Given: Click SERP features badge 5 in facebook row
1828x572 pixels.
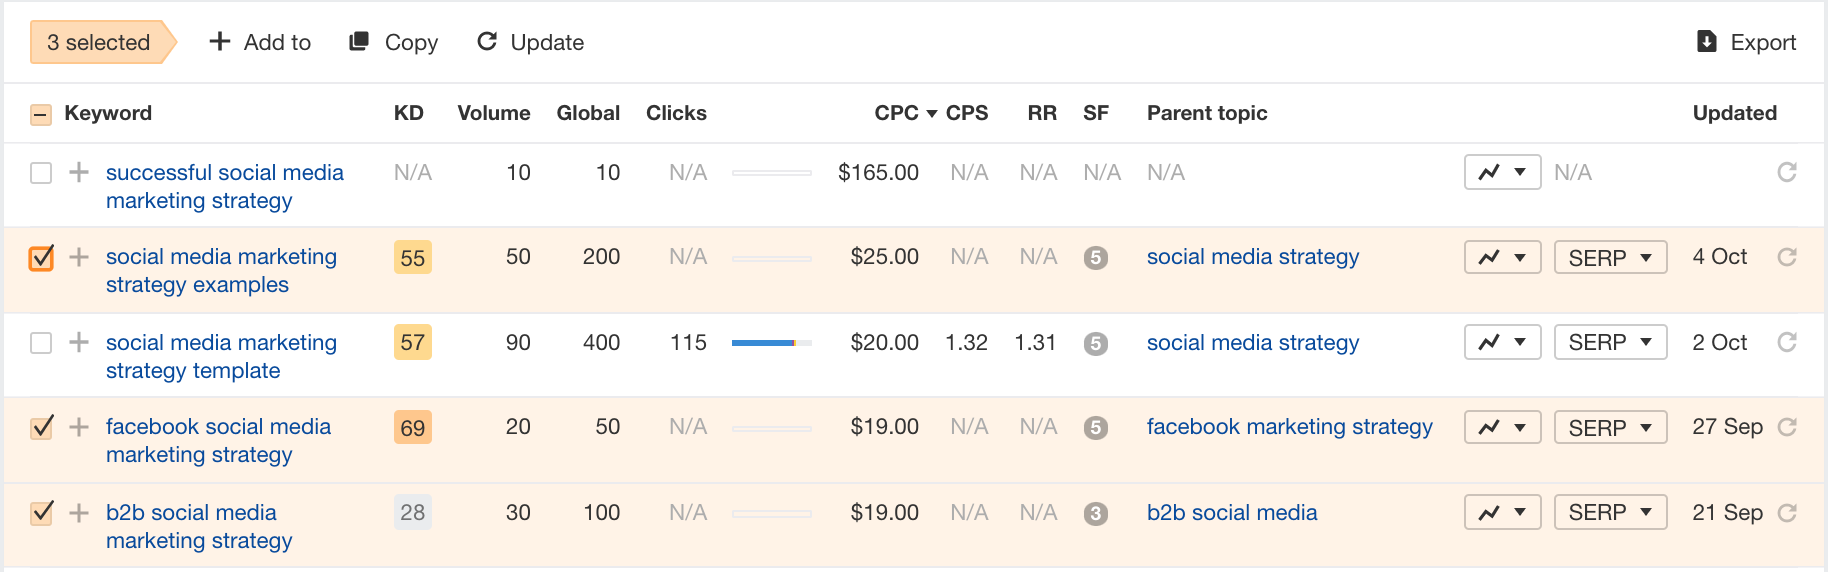Looking at the screenshot, I should tap(1096, 428).
